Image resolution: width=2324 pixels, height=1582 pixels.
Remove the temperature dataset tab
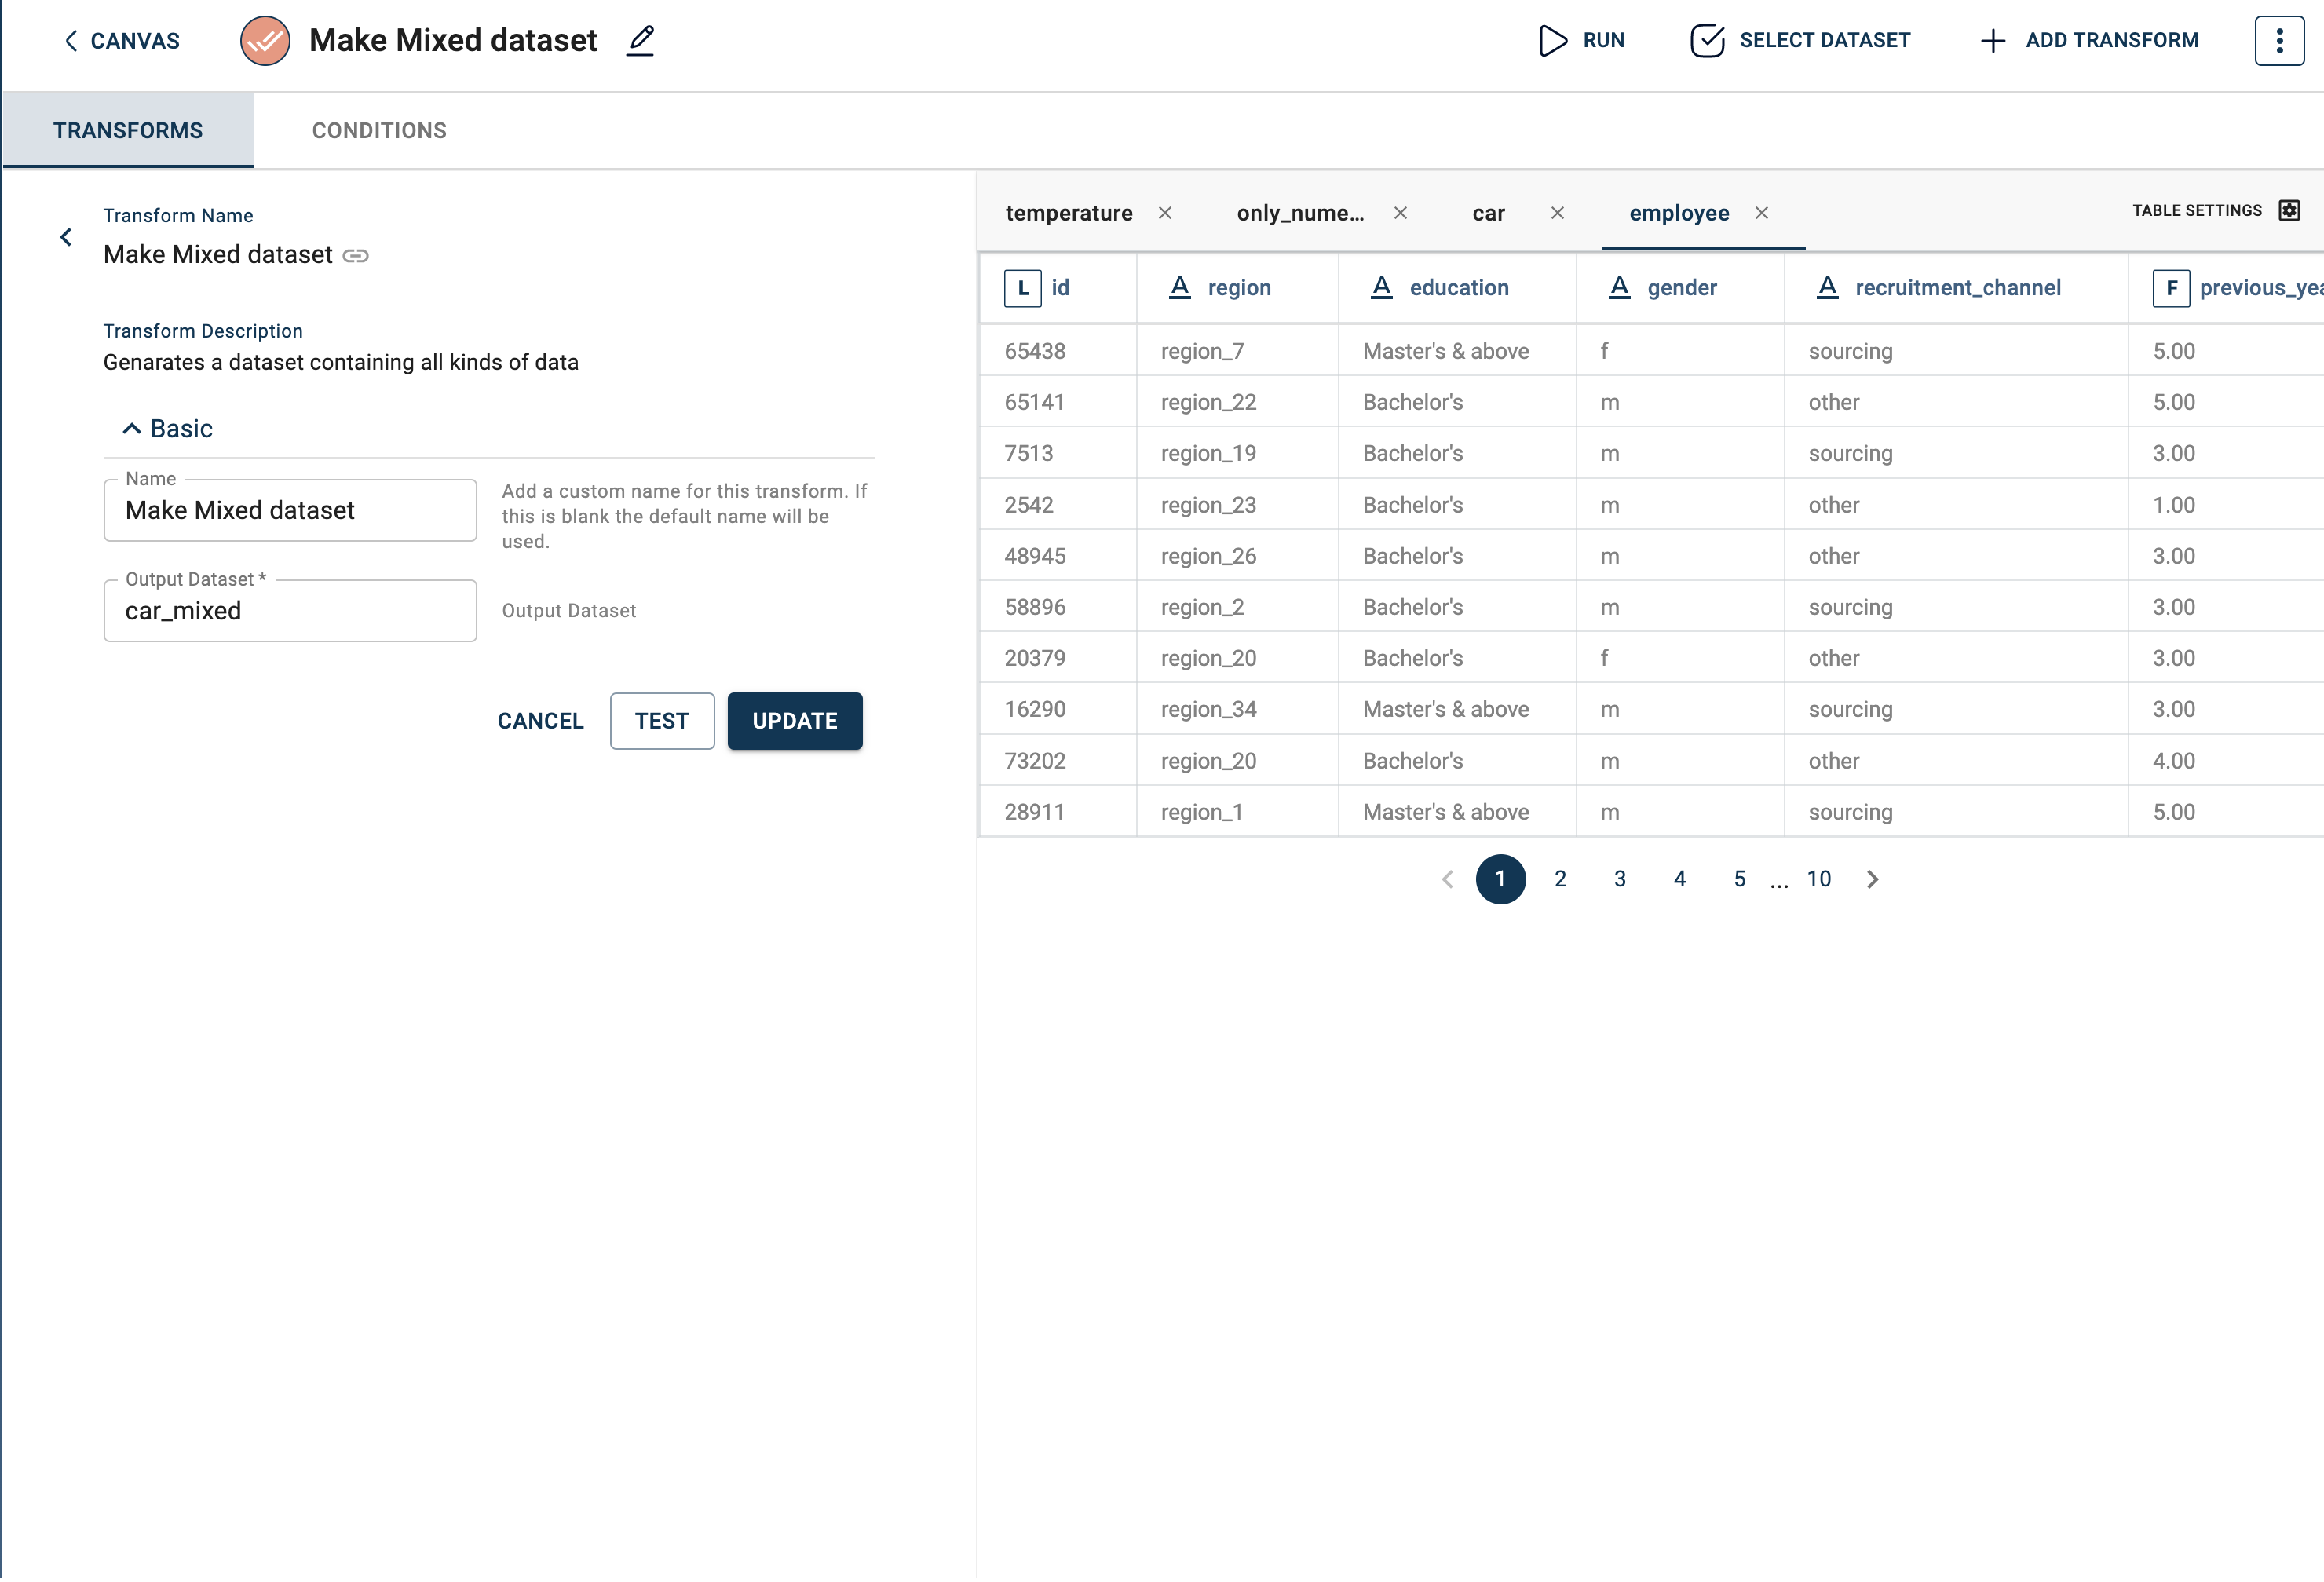pyautogui.click(x=1165, y=212)
